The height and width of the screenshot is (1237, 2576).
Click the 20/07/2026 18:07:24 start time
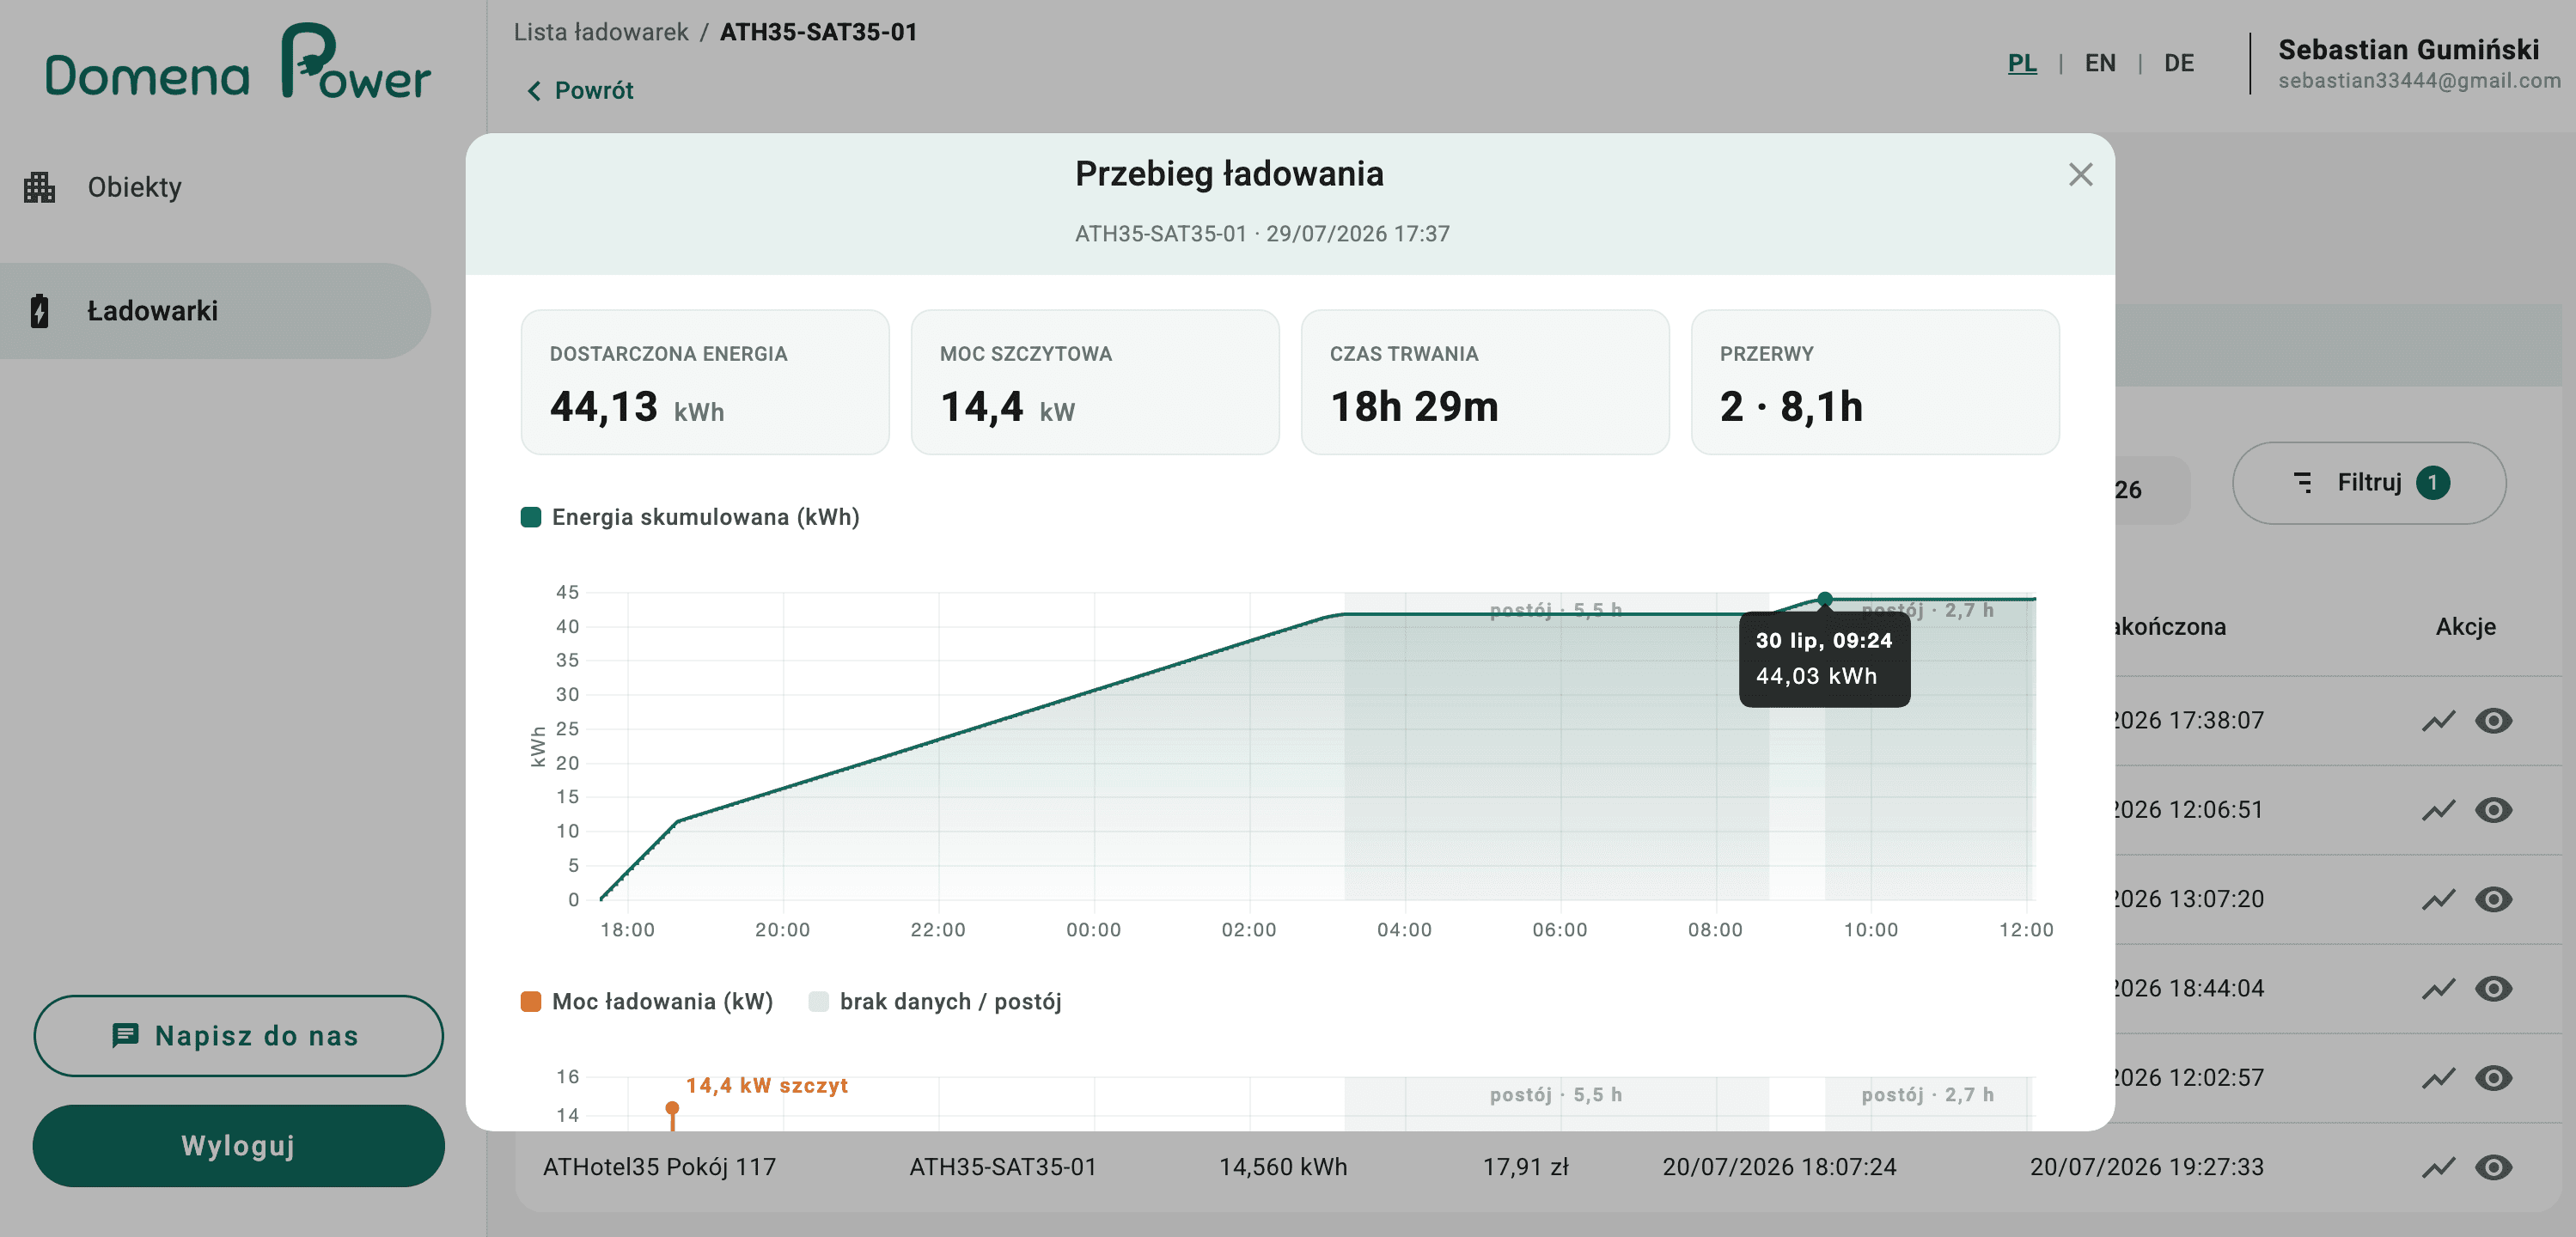1779,1167
